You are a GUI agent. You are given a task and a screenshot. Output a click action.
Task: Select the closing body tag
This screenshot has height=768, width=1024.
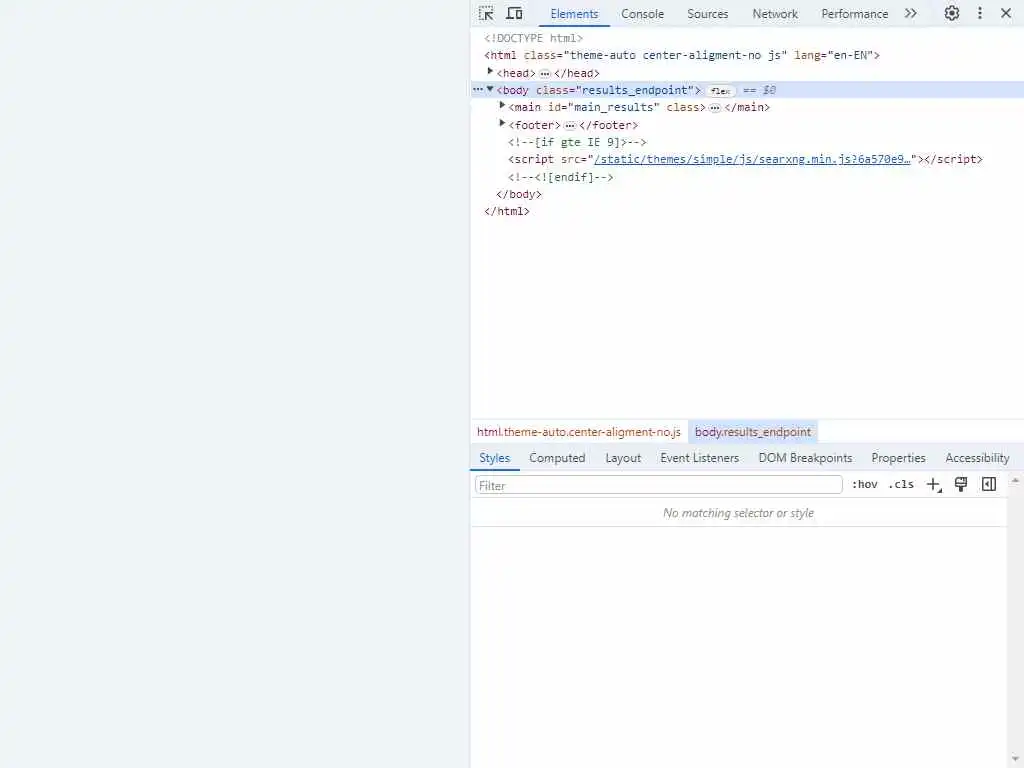click(519, 195)
